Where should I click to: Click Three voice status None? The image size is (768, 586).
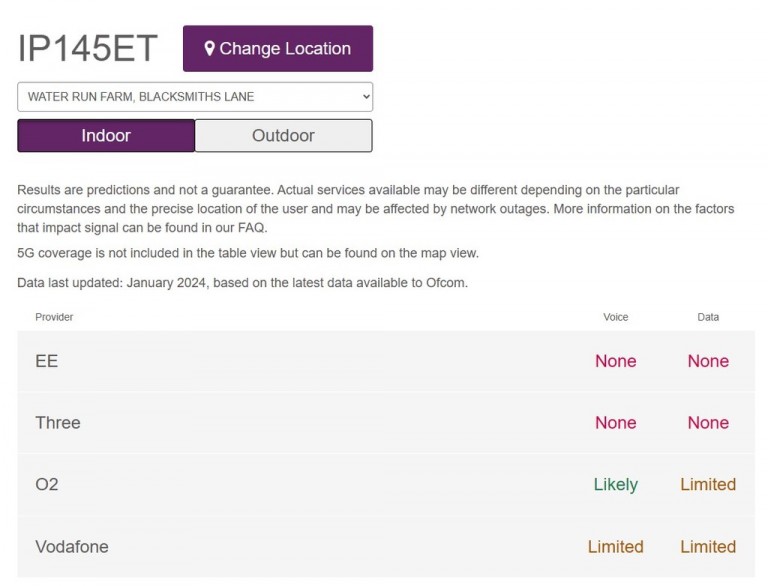click(616, 423)
